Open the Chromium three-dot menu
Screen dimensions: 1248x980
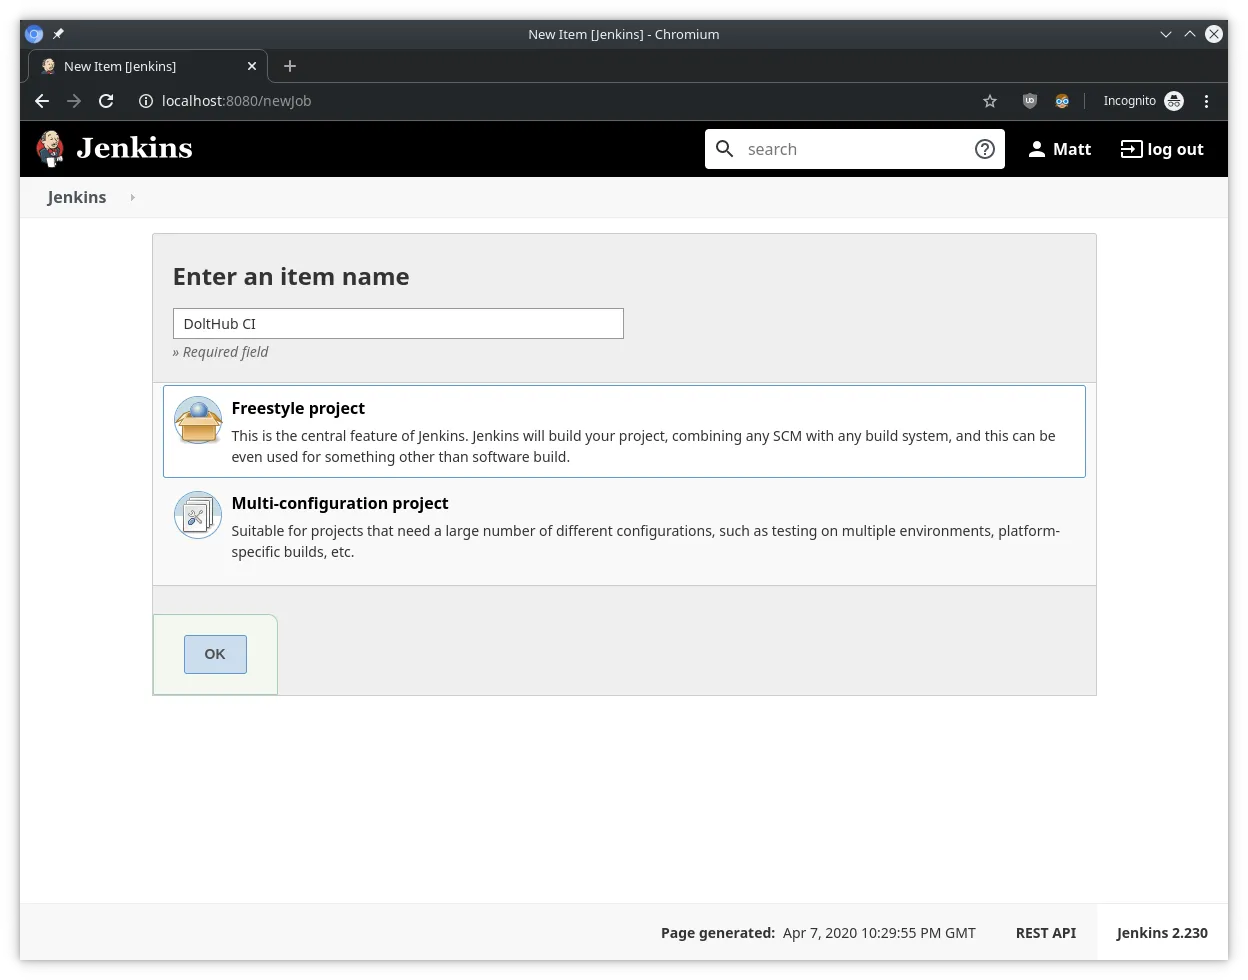(1206, 100)
